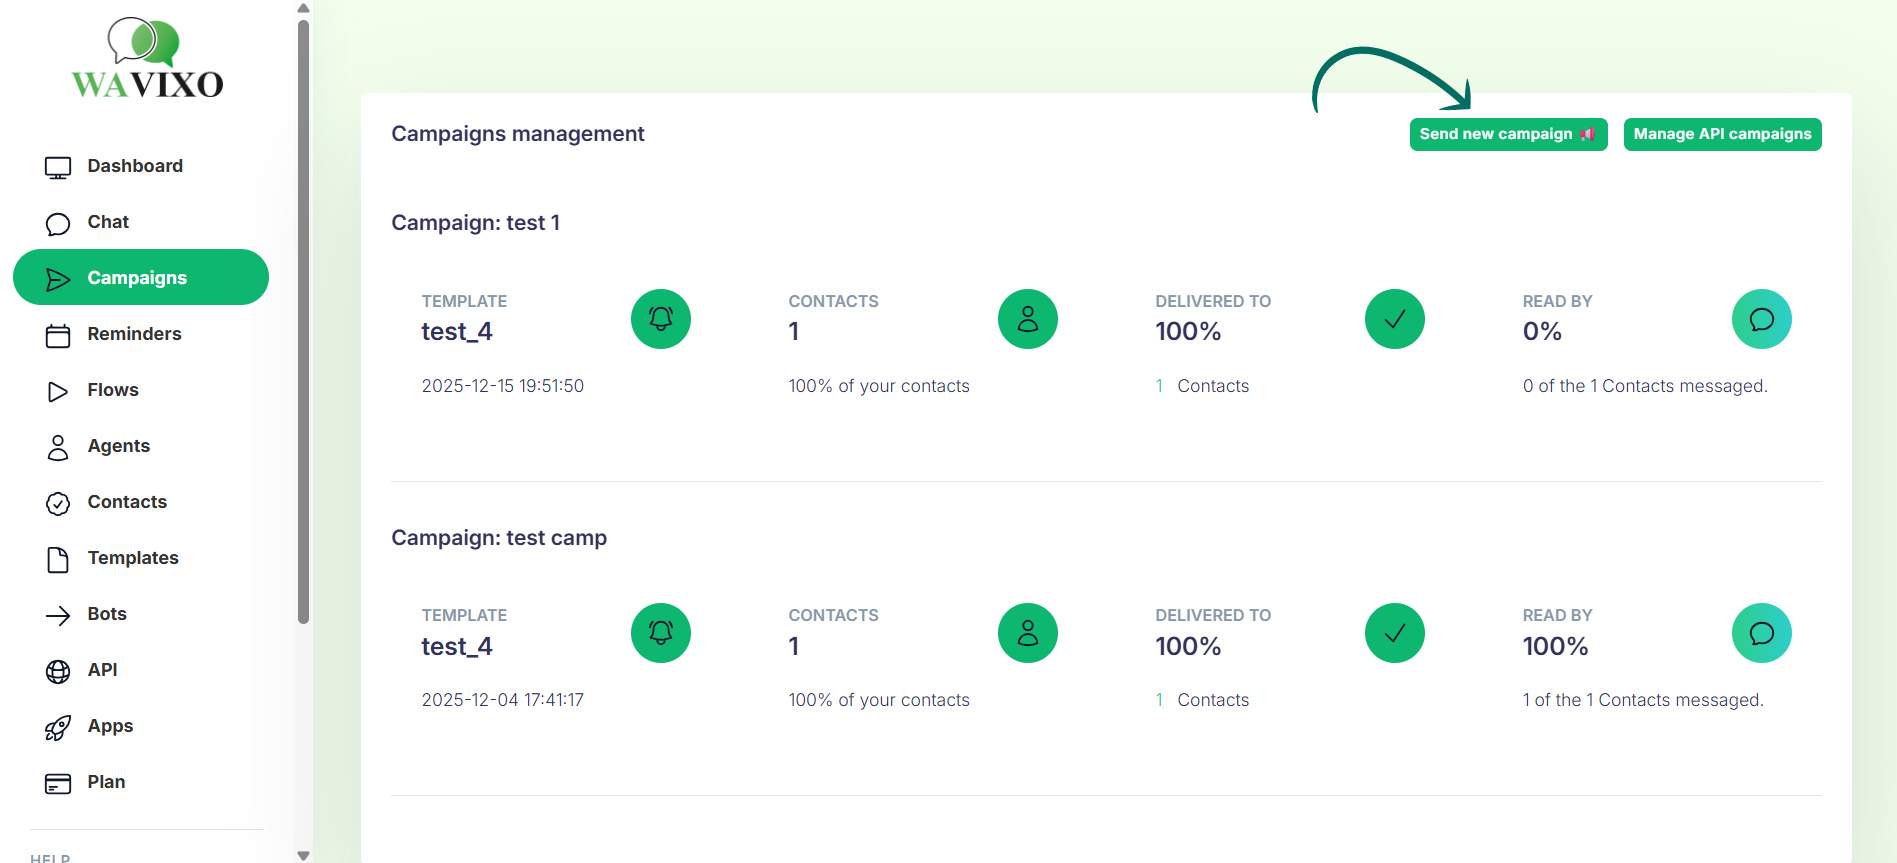Click the bell icon in test 1 campaign

click(660, 319)
